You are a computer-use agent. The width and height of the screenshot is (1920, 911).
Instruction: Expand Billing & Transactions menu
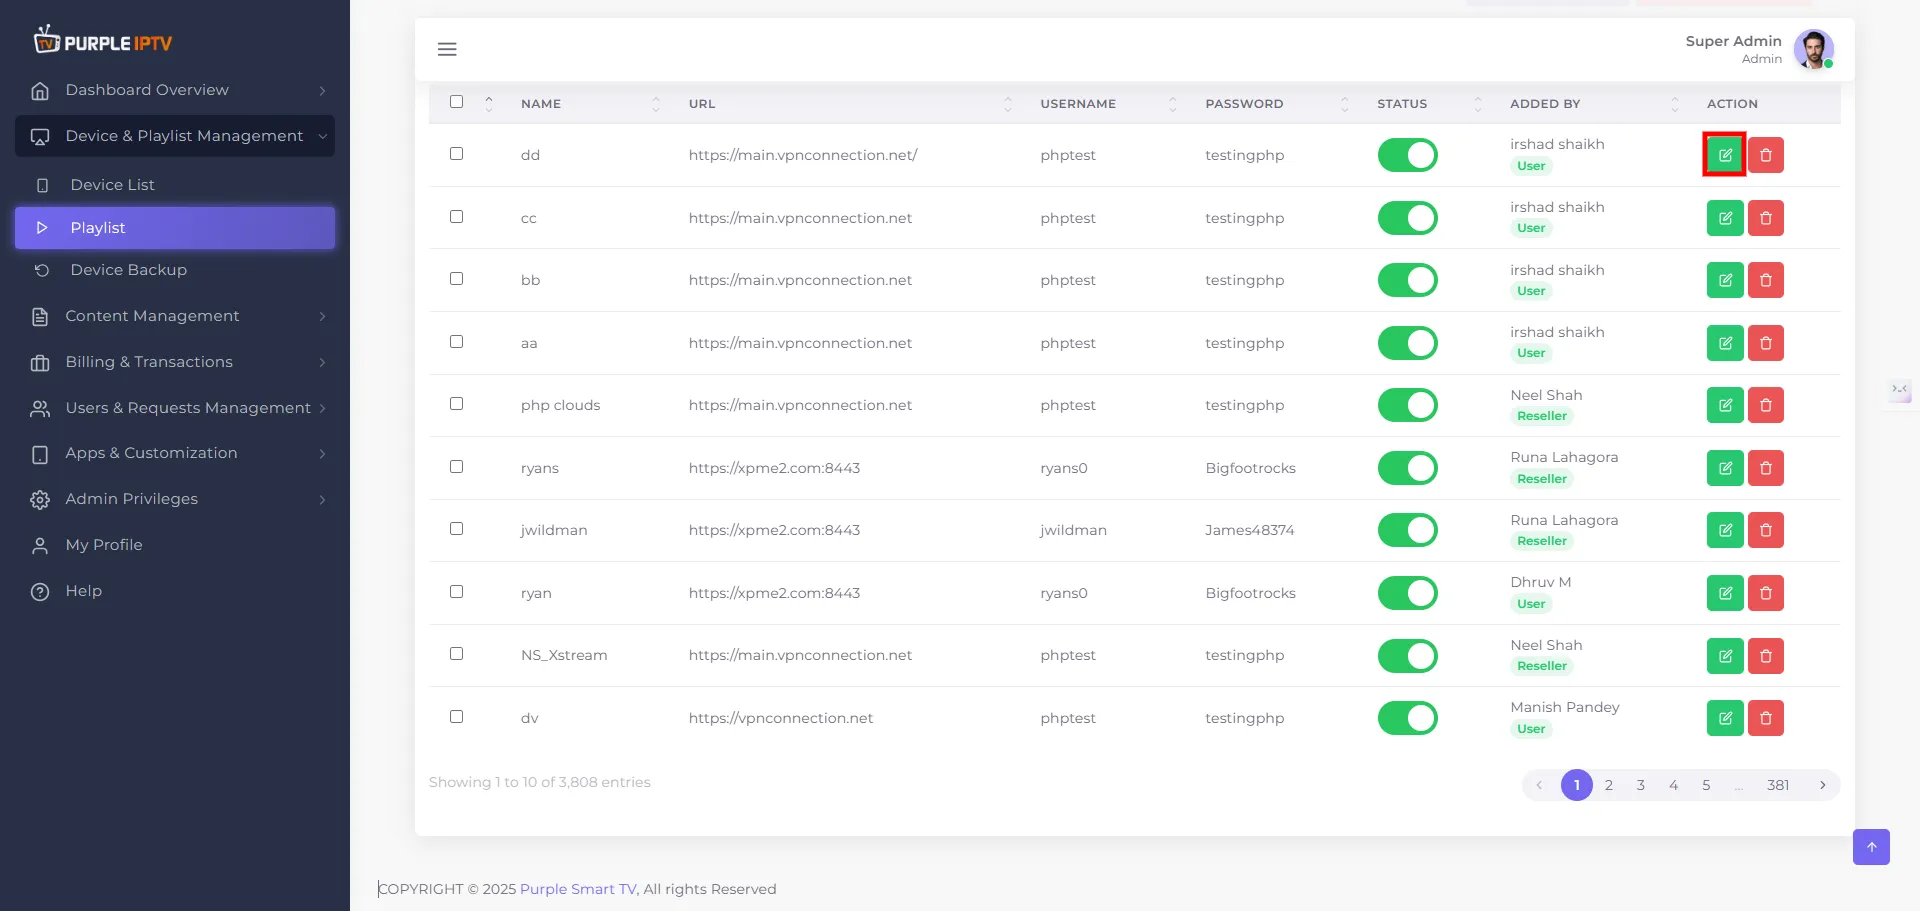coord(175,362)
